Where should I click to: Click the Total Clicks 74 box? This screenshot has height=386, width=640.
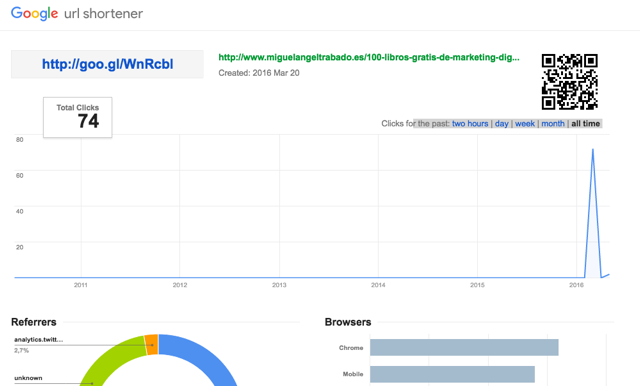coord(78,118)
